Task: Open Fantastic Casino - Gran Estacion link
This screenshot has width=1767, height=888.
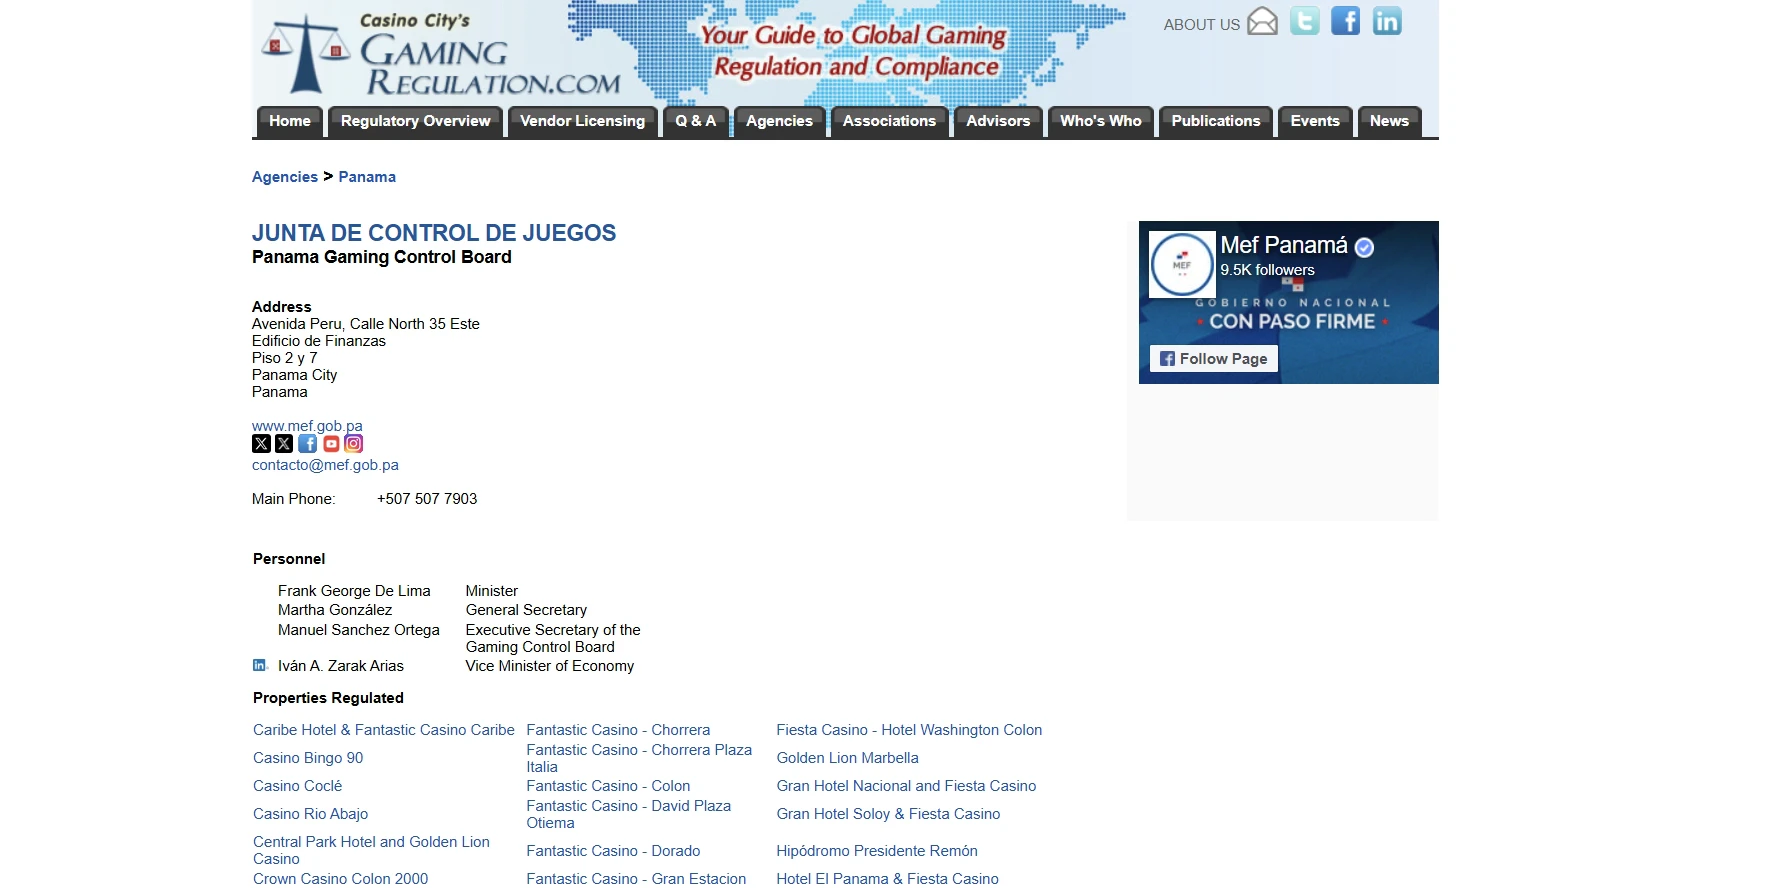Action: (x=637, y=879)
